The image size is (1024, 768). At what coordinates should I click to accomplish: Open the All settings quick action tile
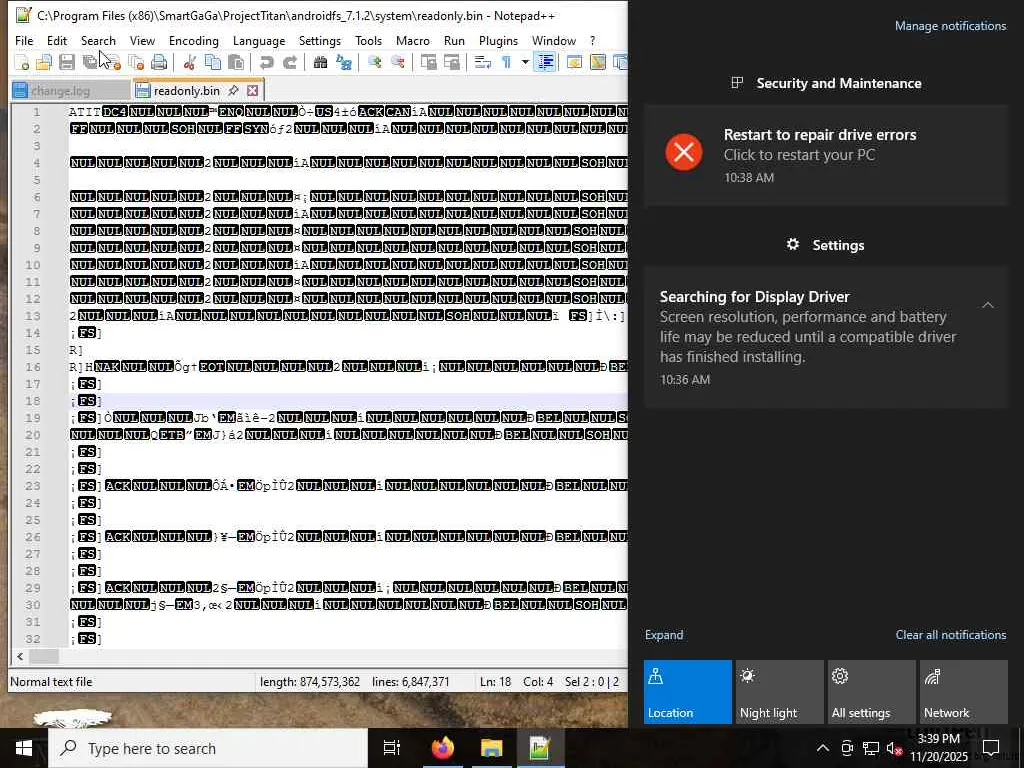click(x=872, y=692)
